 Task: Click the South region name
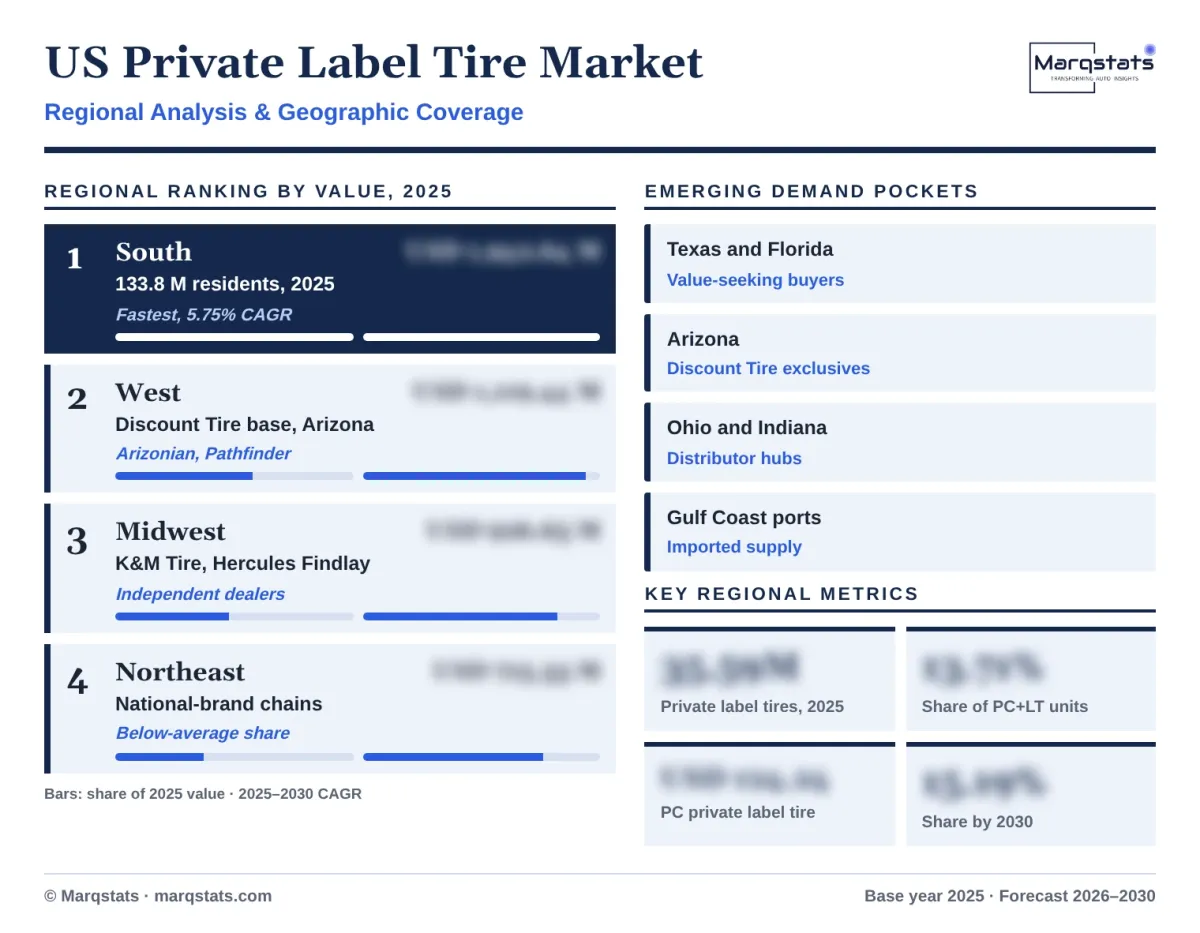153,252
